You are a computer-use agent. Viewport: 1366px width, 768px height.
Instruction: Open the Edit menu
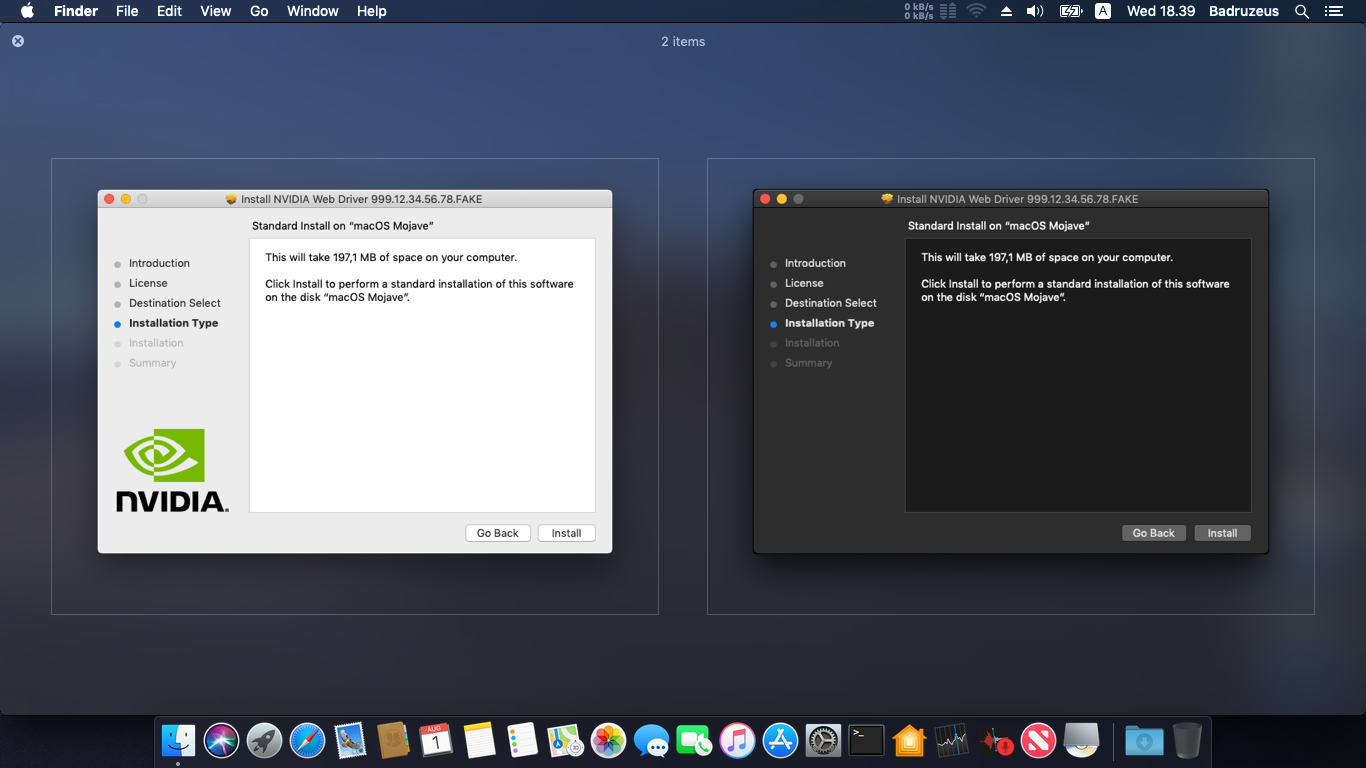pos(169,11)
